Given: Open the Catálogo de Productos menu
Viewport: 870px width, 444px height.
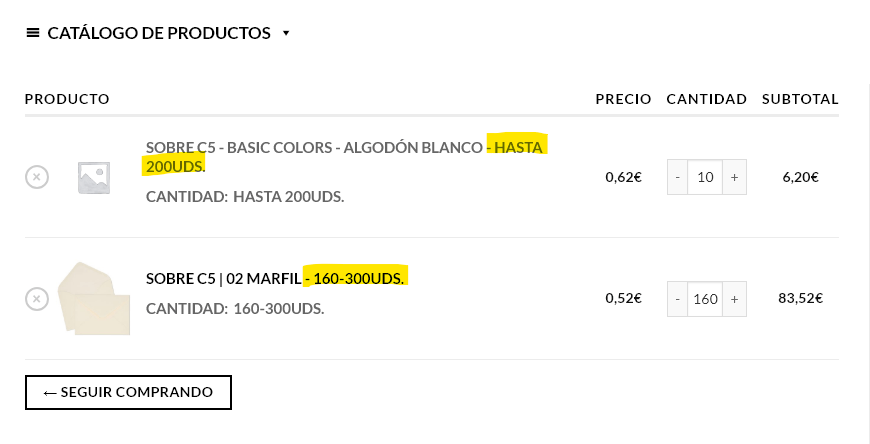Looking at the screenshot, I should (159, 33).
